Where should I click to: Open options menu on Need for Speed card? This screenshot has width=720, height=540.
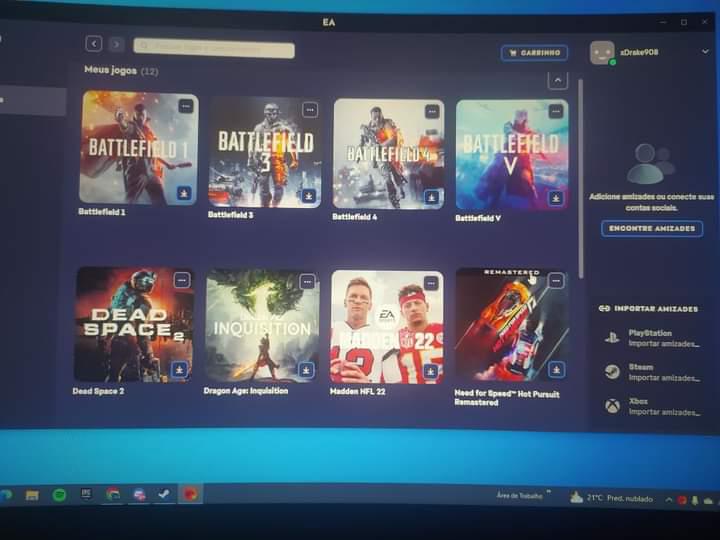556,280
